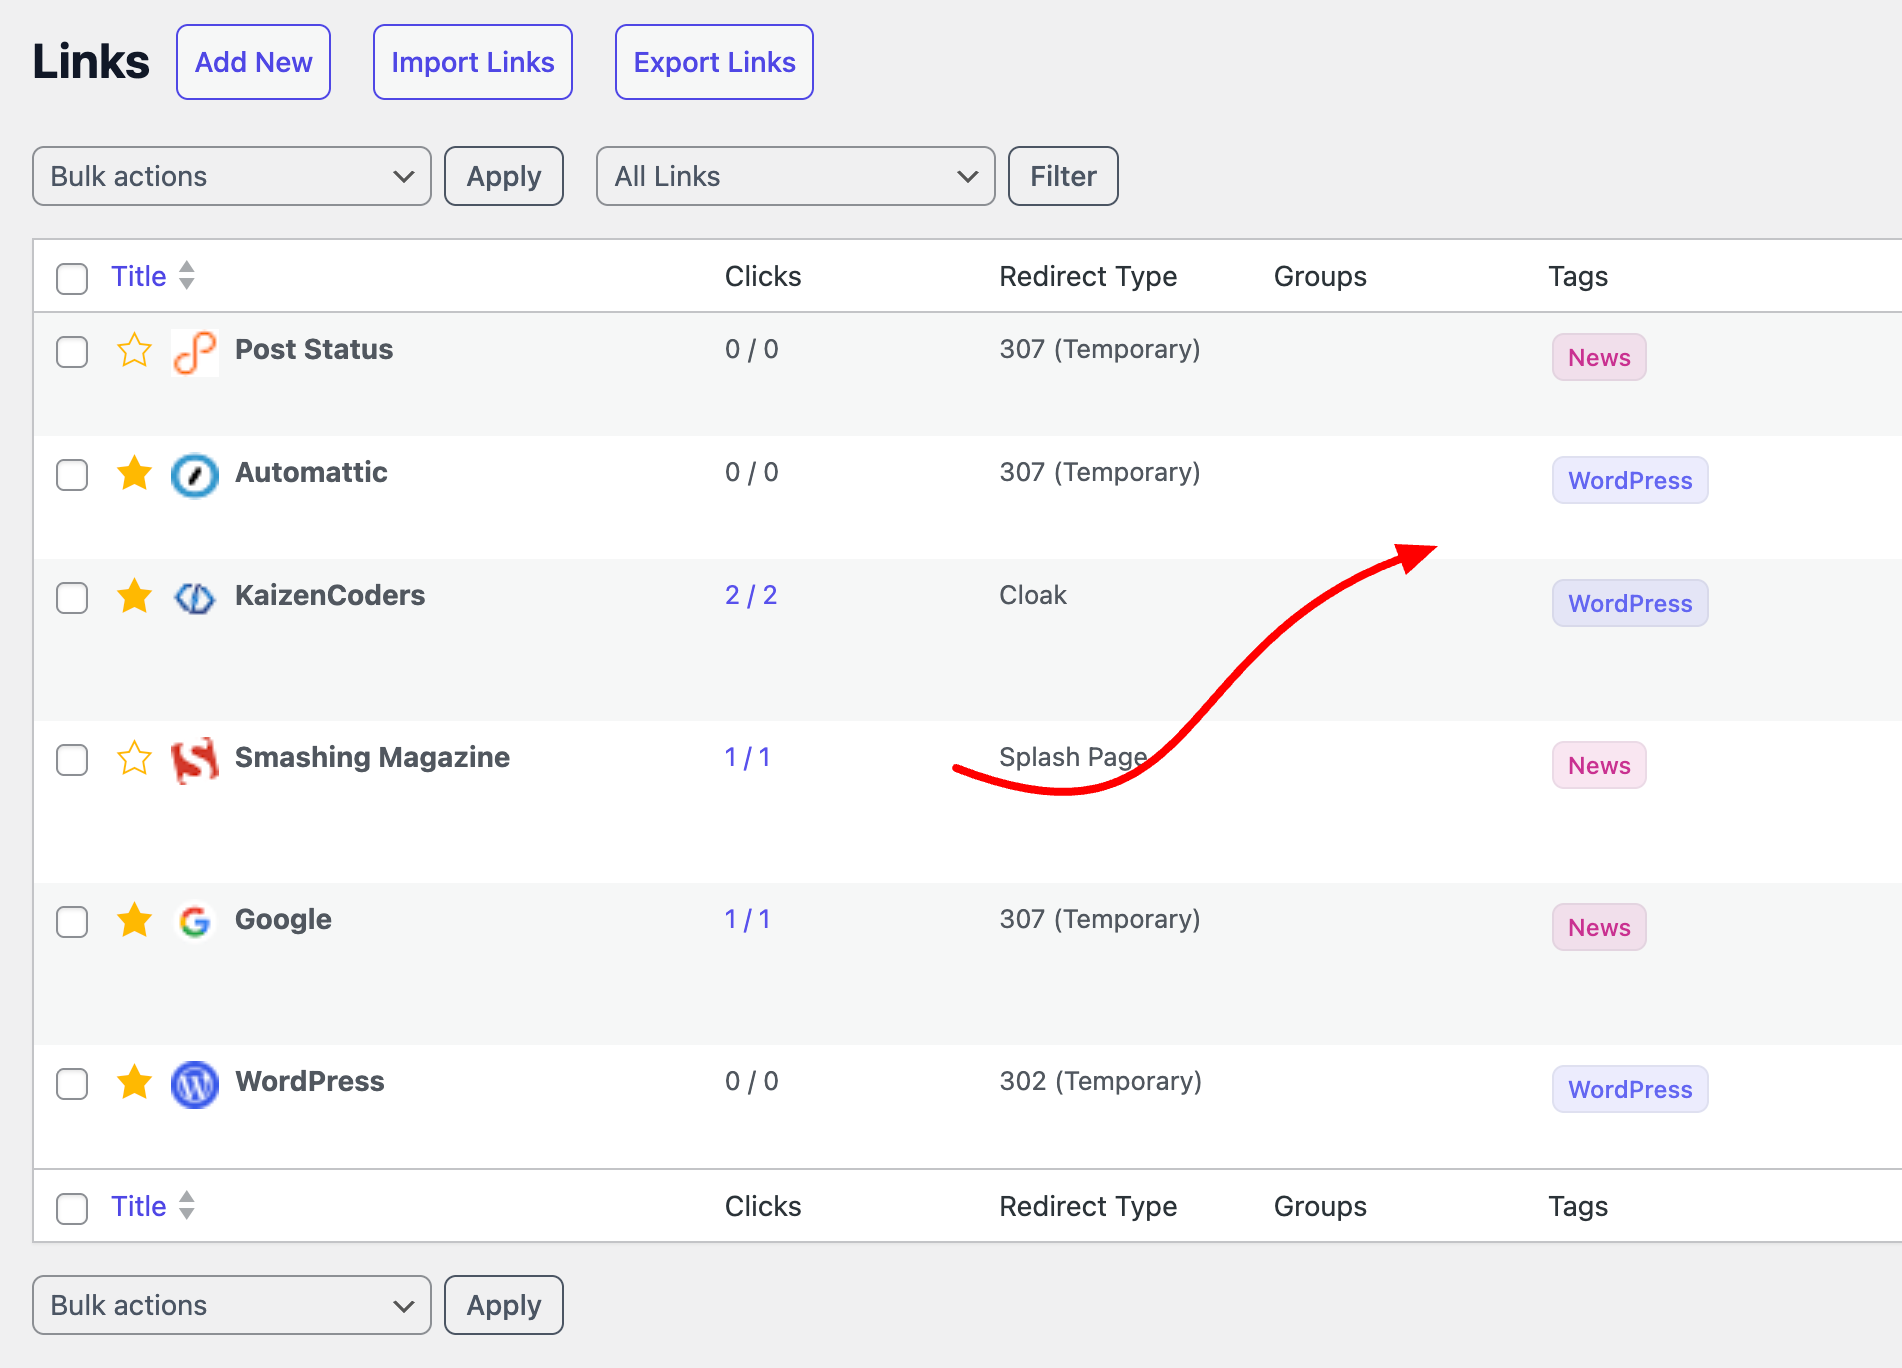The width and height of the screenshot is (1902, 1368).
Task: Unstar the Automattic link
Action: click(134, 473)
